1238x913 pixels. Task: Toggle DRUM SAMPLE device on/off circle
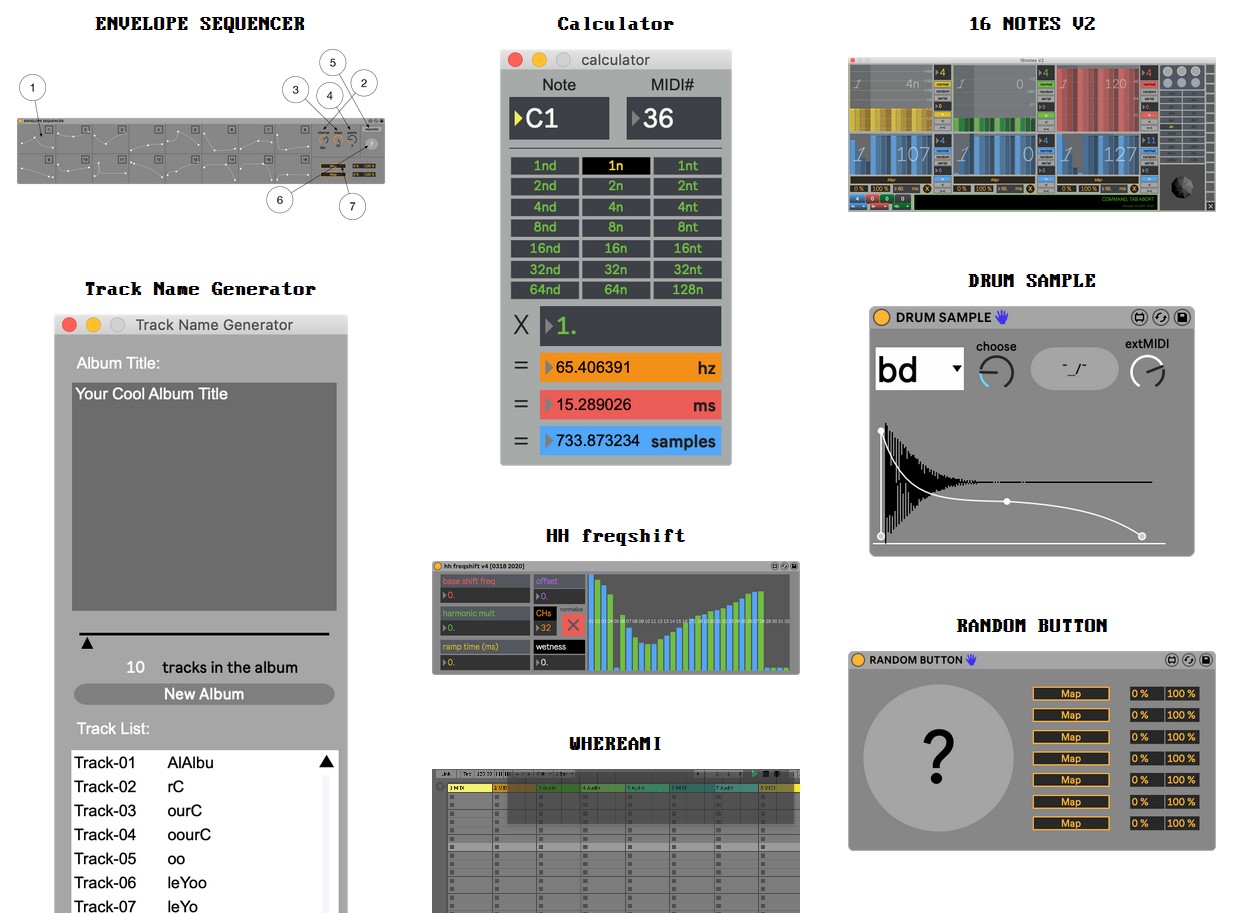pos(881,318)
